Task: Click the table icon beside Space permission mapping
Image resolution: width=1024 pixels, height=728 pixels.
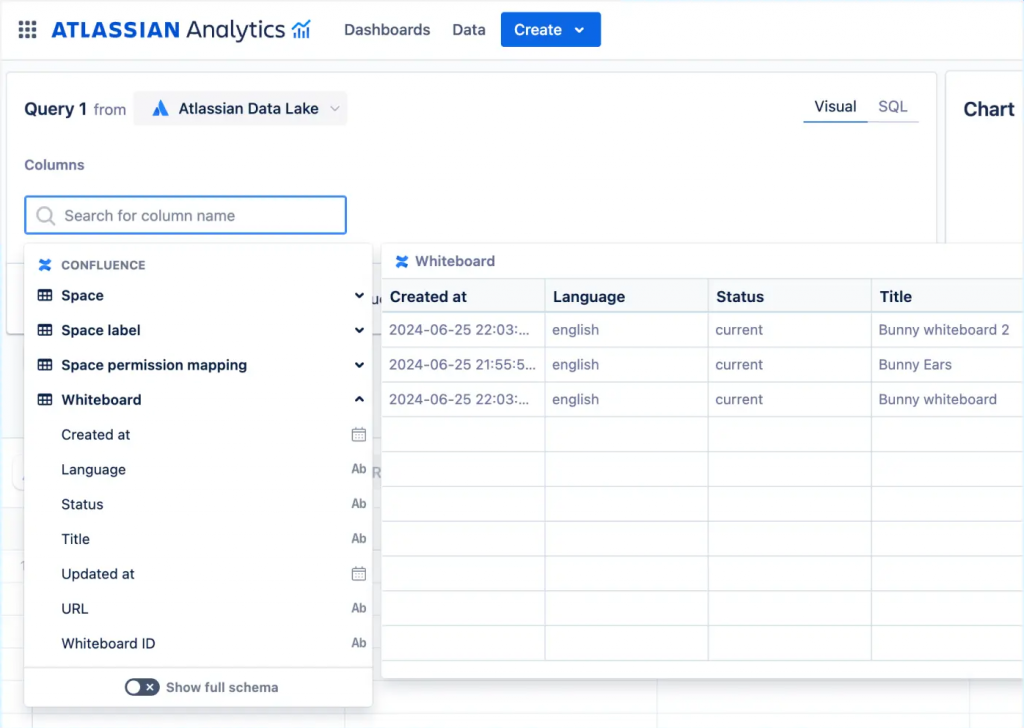Action: pyautogui.click(x=44, y=364)
